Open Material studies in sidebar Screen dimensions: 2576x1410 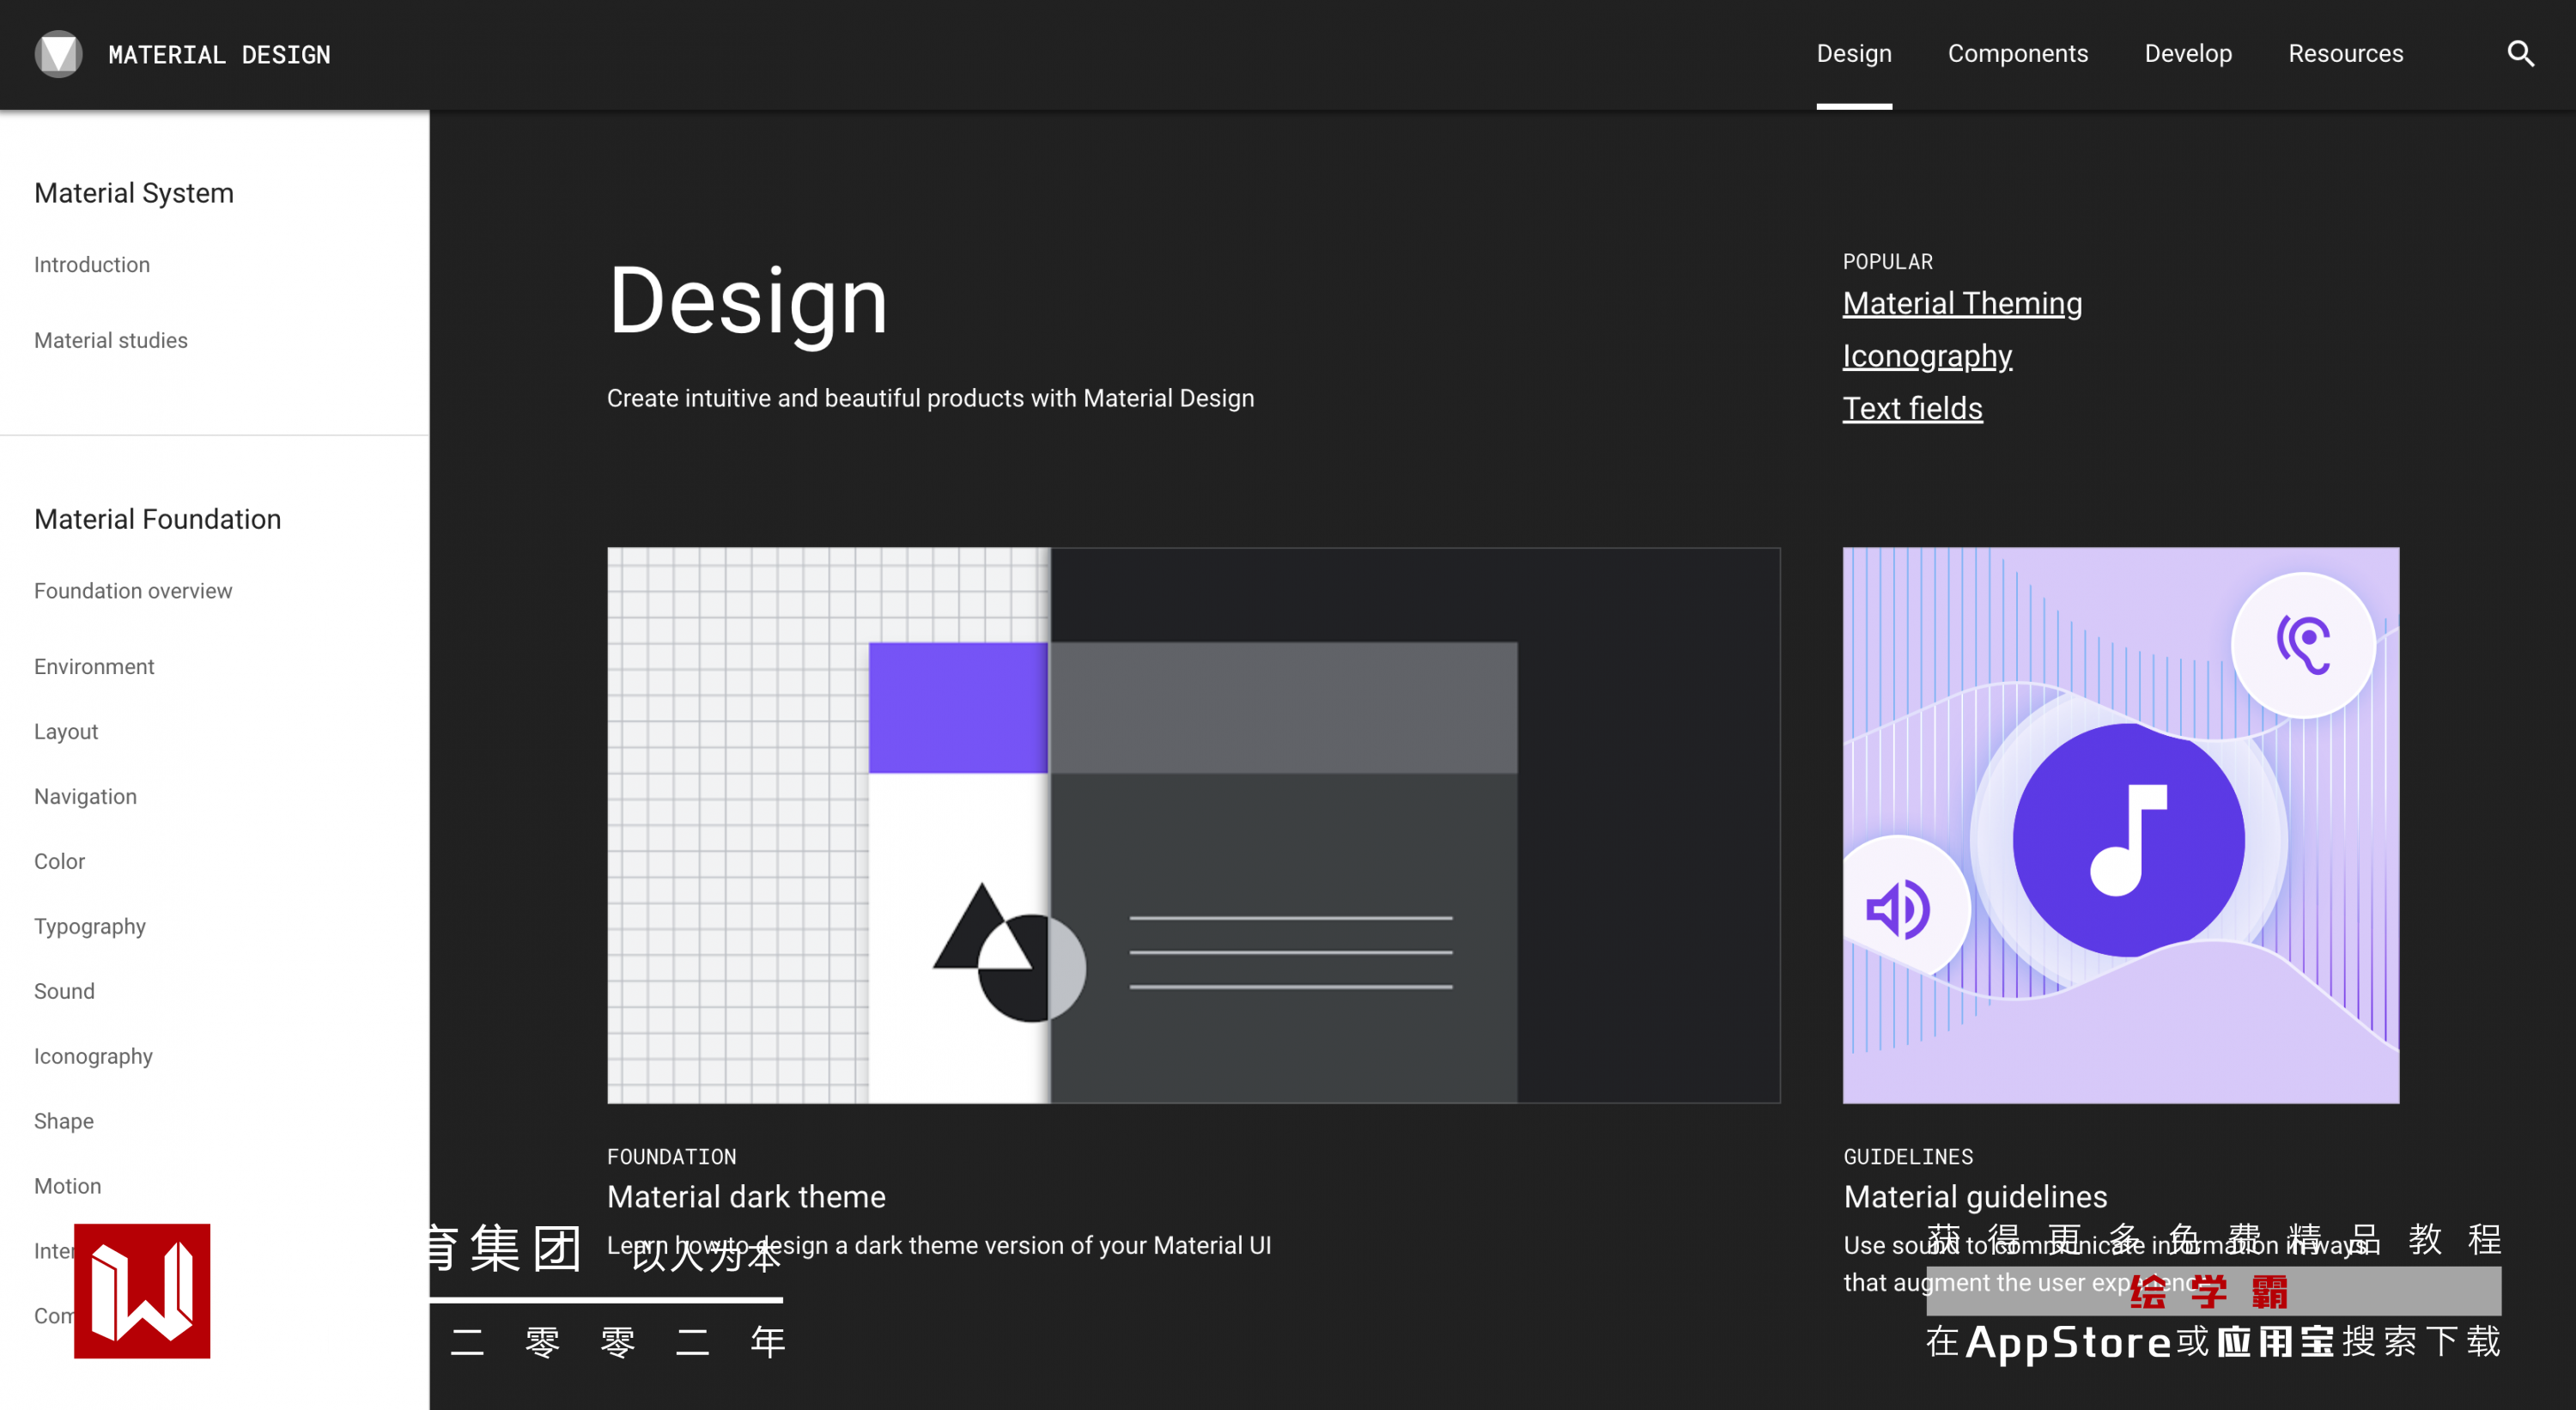(x=111, y=340)
